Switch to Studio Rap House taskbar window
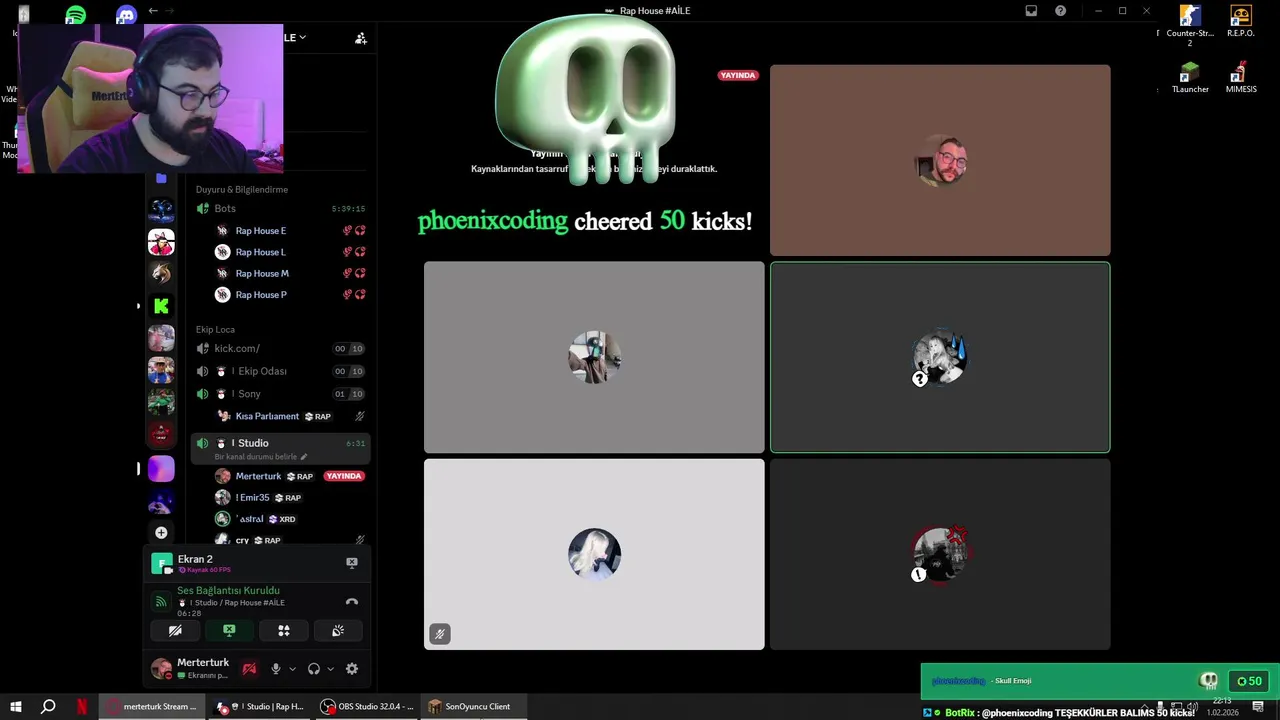 point(260,707)
